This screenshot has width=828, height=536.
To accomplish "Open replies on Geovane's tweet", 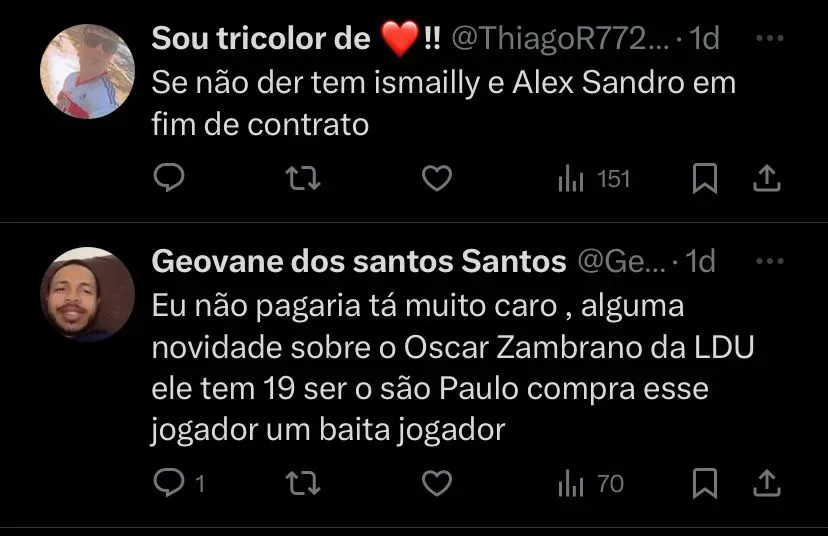I will pyautogui.click(x=178, y=483).
